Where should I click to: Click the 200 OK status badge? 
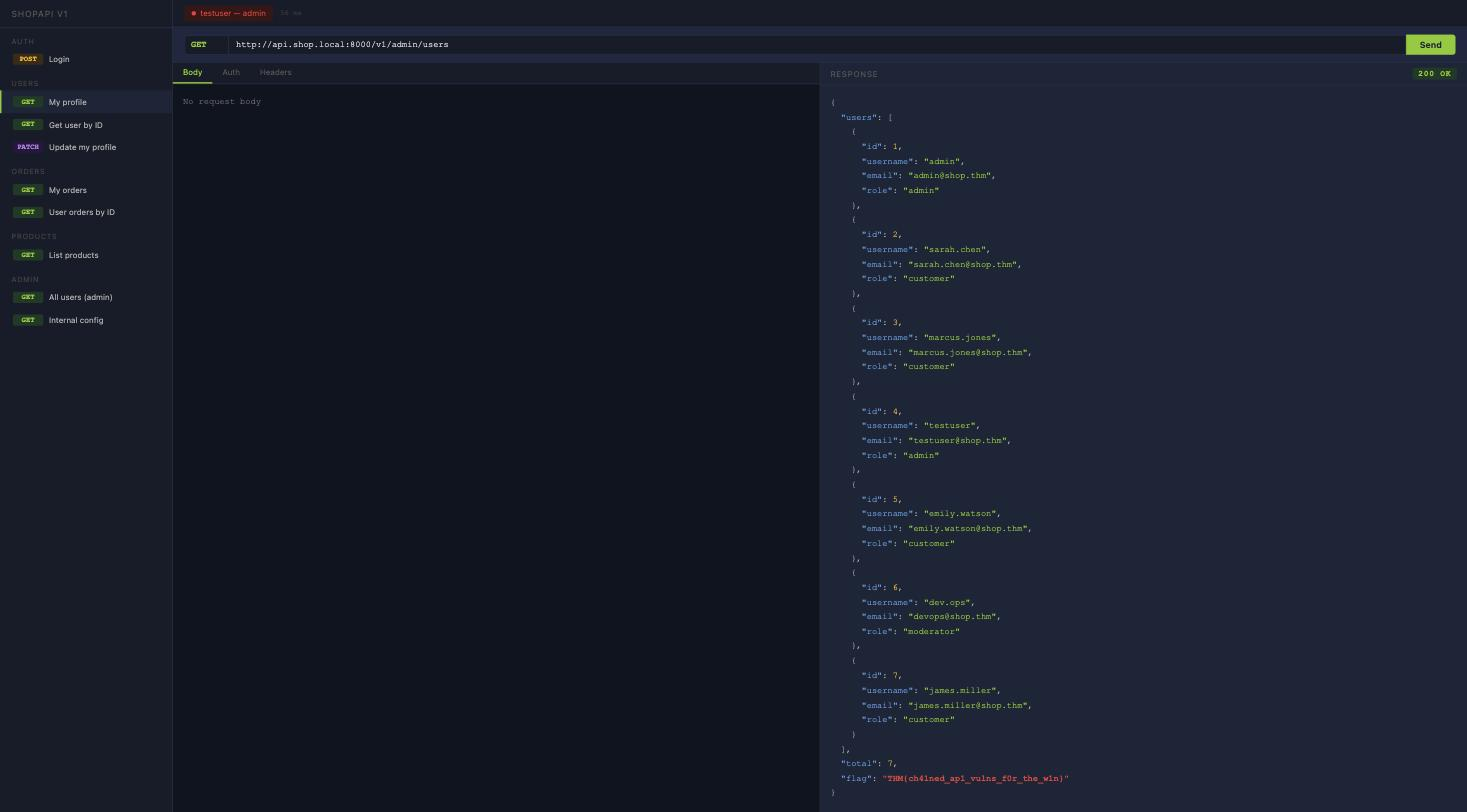tap(1434, 74)
